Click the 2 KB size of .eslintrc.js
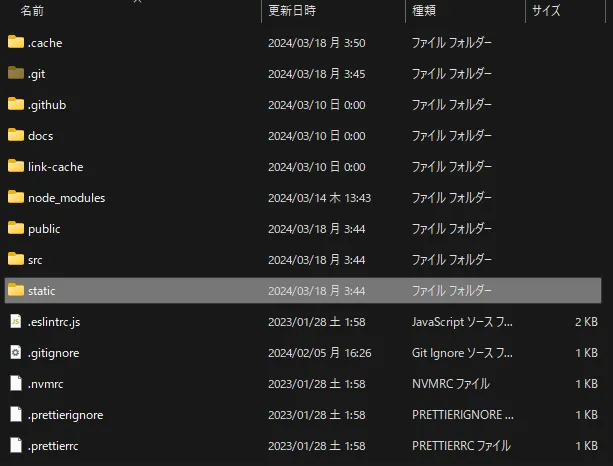 click(585, 321)
